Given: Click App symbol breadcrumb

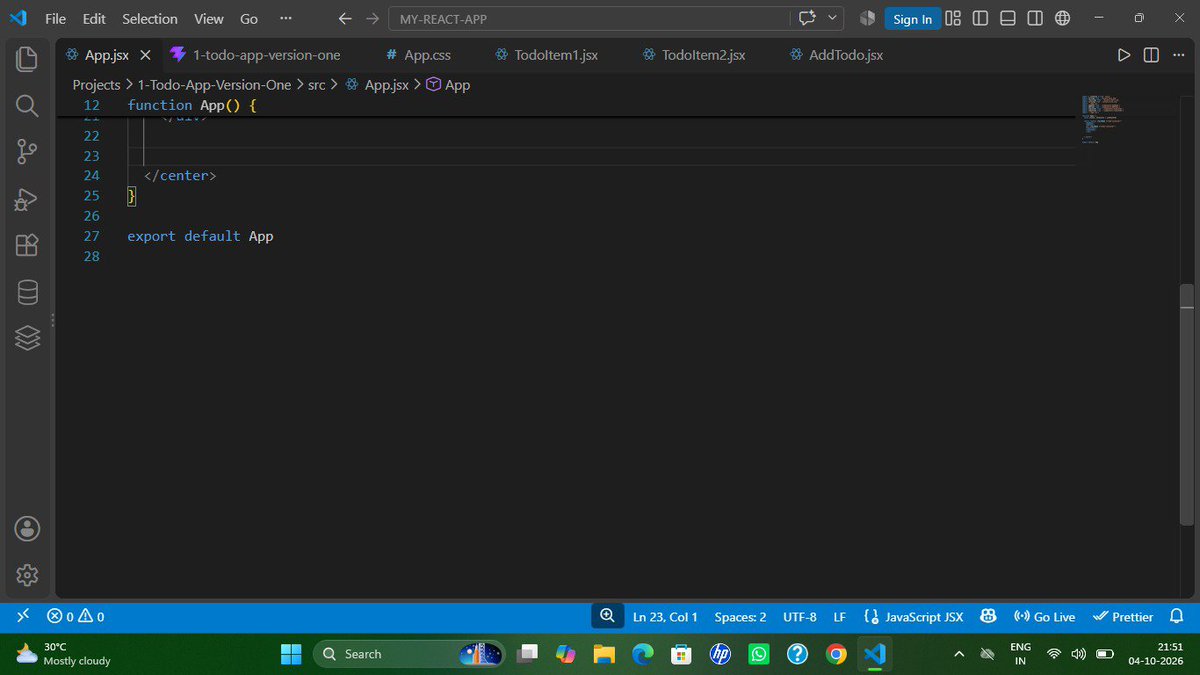Looking at the screenshot, I should (x=448, y=85).
